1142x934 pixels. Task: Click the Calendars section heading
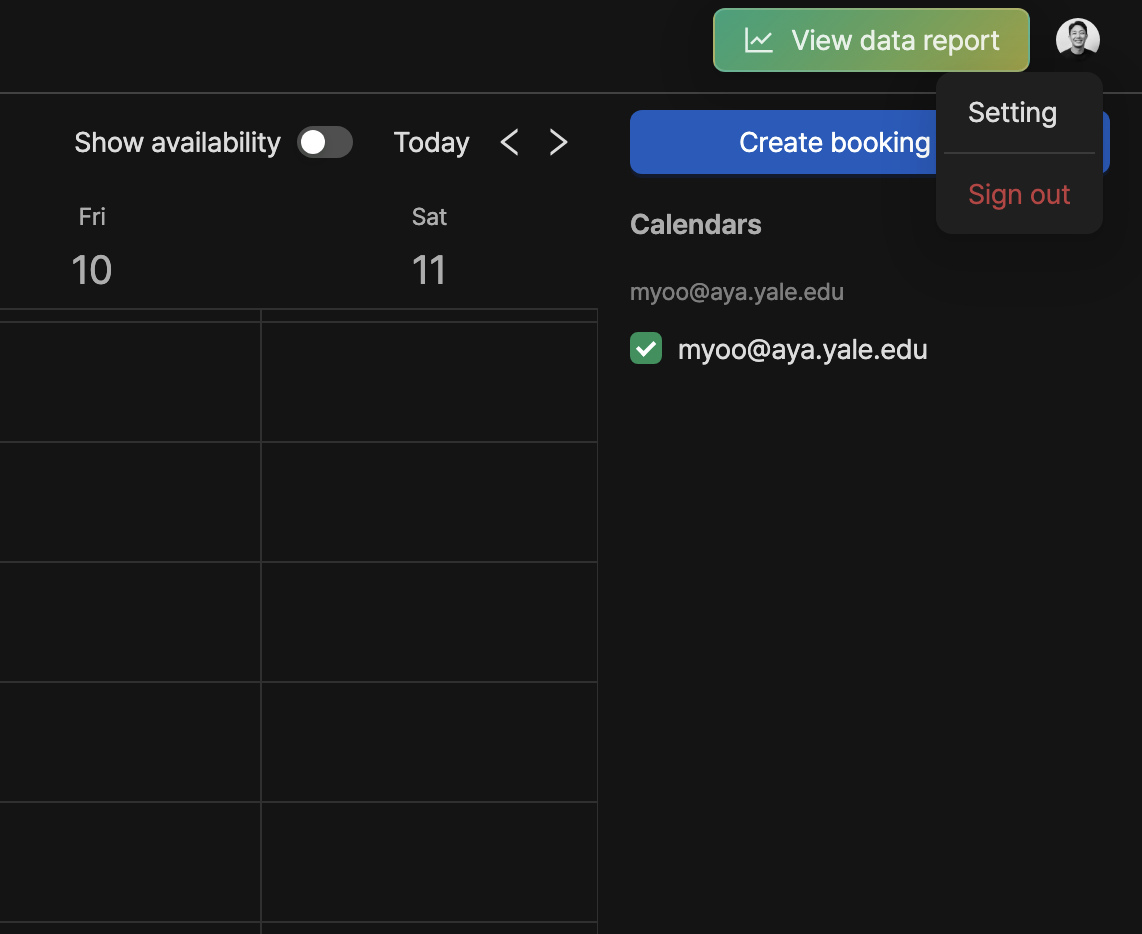click(x=695, y=225)
